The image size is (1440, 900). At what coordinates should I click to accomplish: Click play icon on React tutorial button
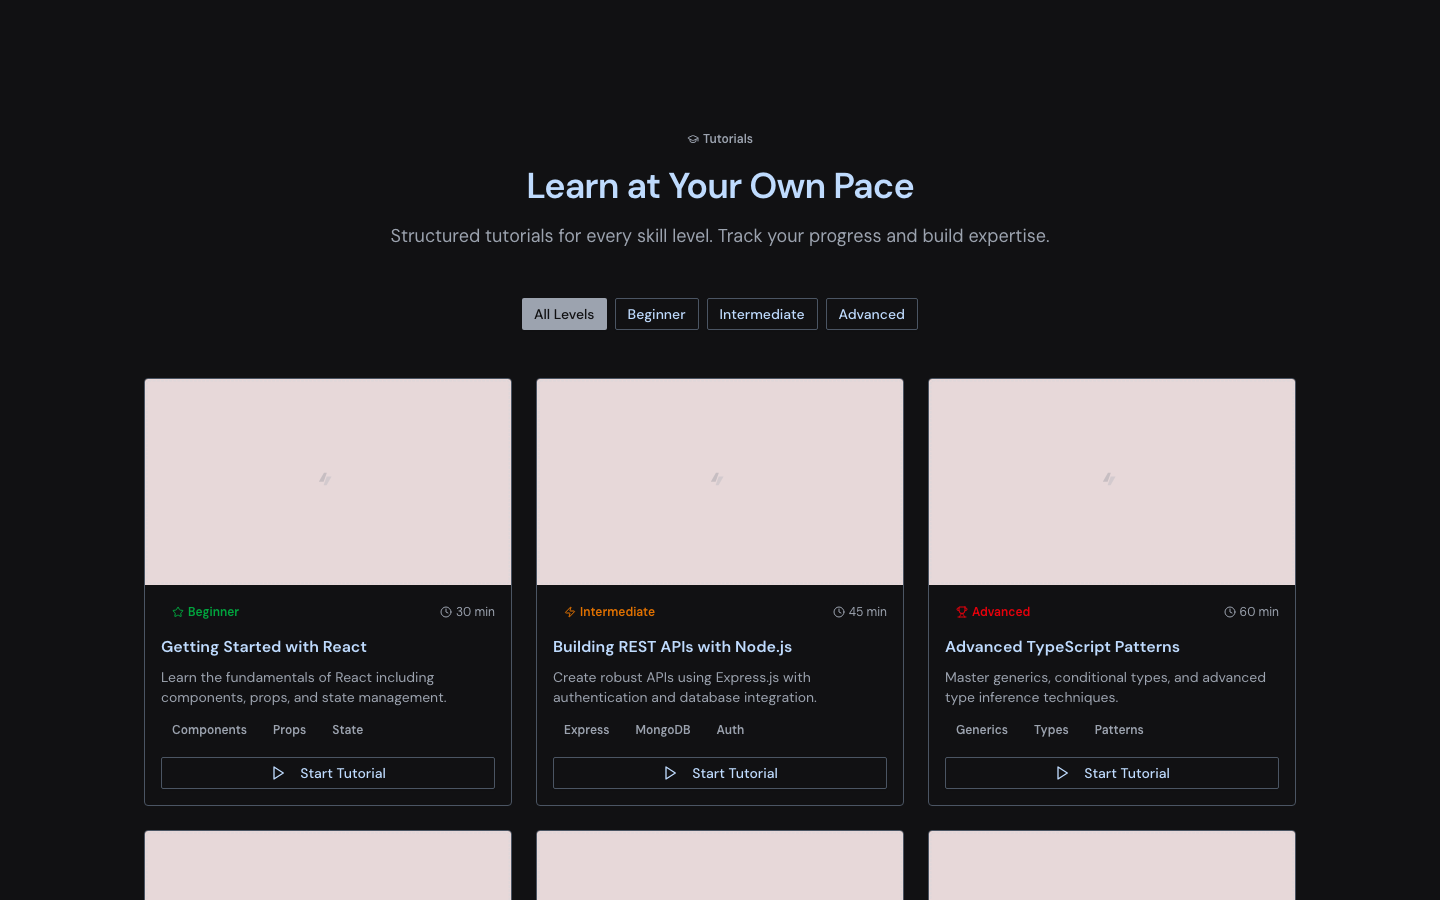(278, 773)
